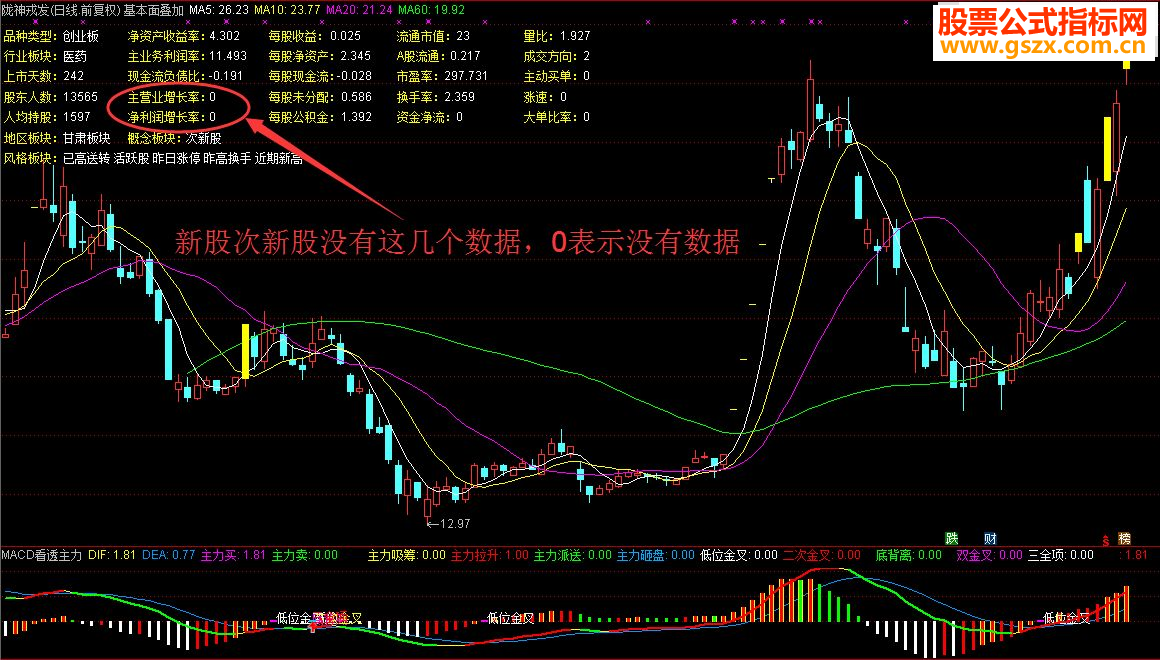Click the green 跌 marker icon
The height and width of the screenshot is (660, 1160).
[x=951, y=538]
